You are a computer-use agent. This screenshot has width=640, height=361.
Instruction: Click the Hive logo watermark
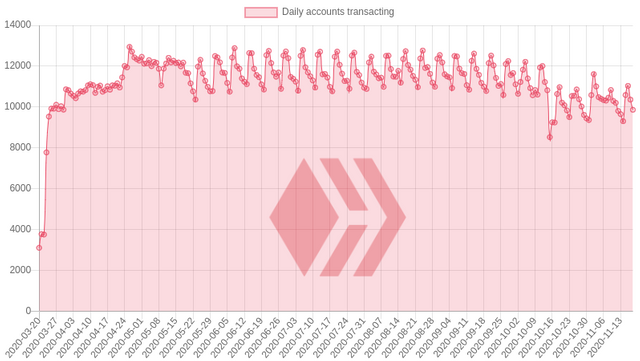tap(338, 217)
